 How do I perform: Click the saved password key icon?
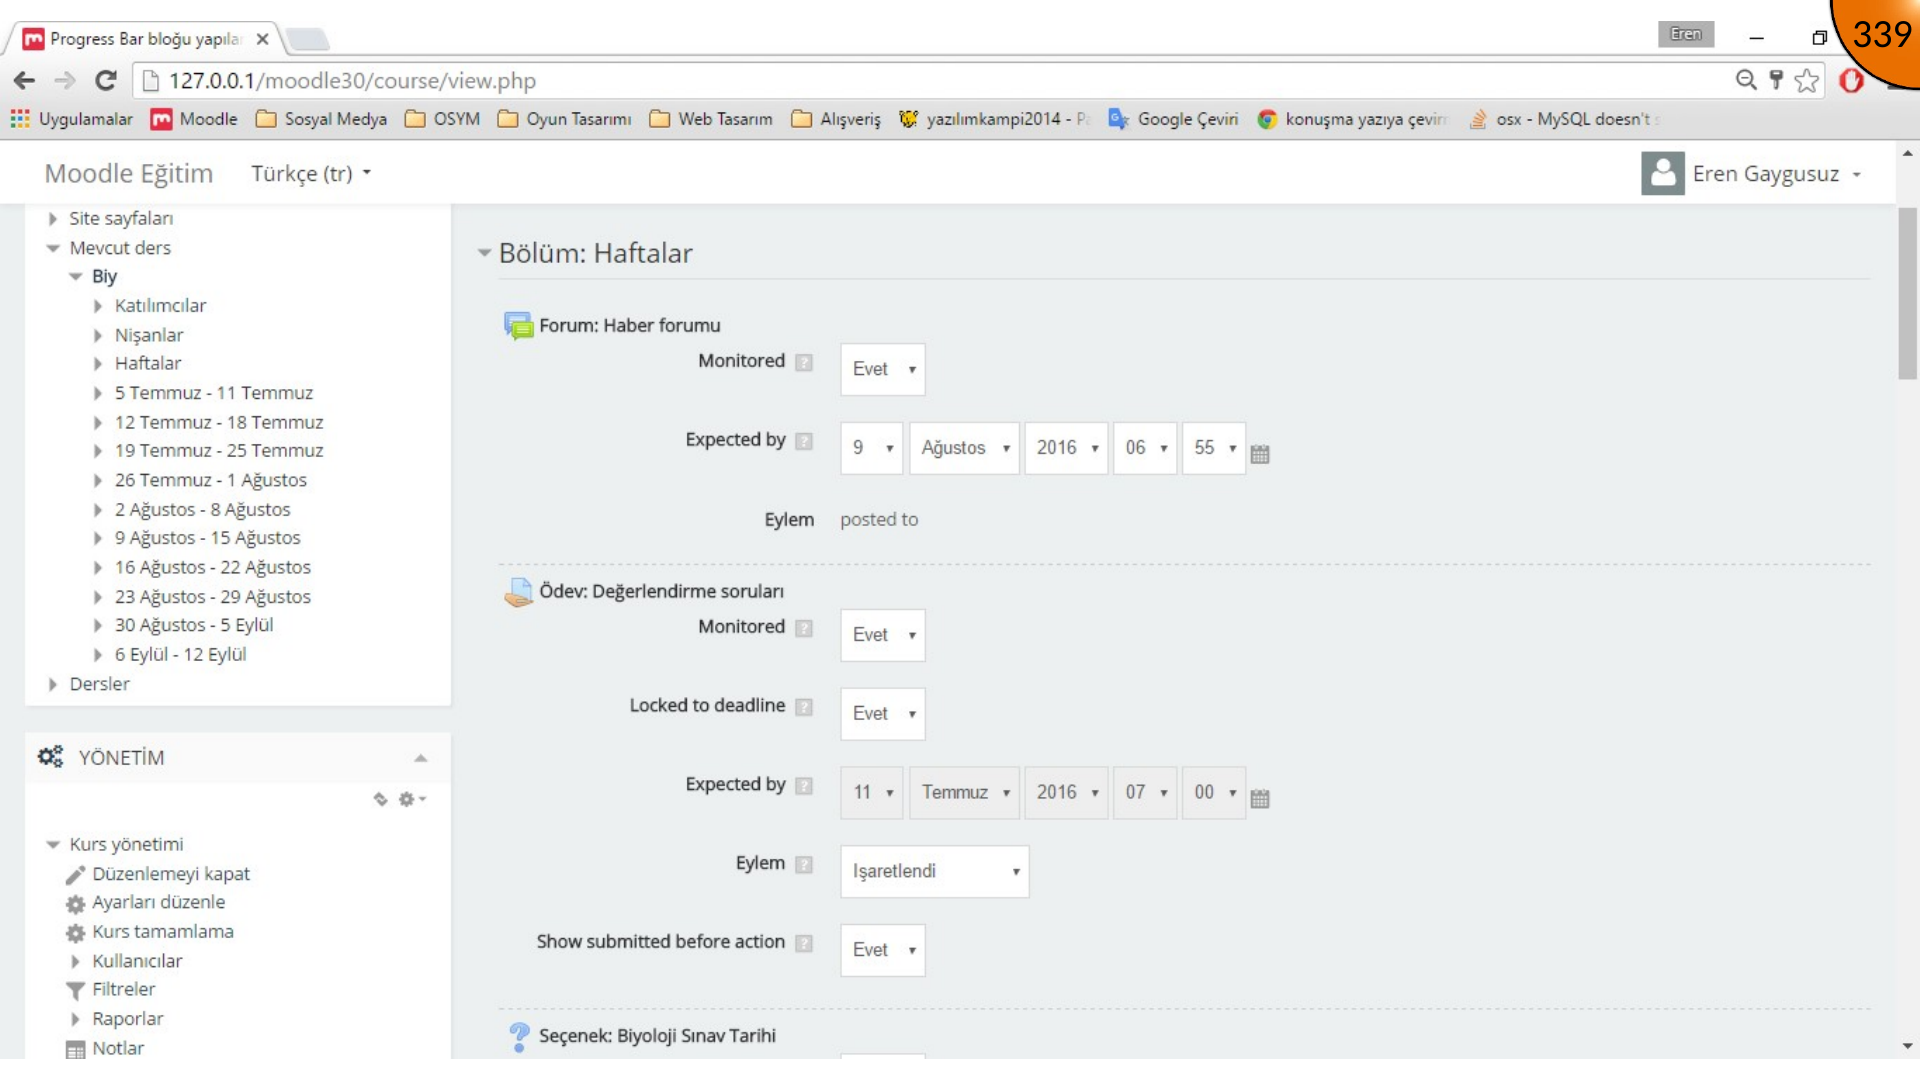point(1776,80)
